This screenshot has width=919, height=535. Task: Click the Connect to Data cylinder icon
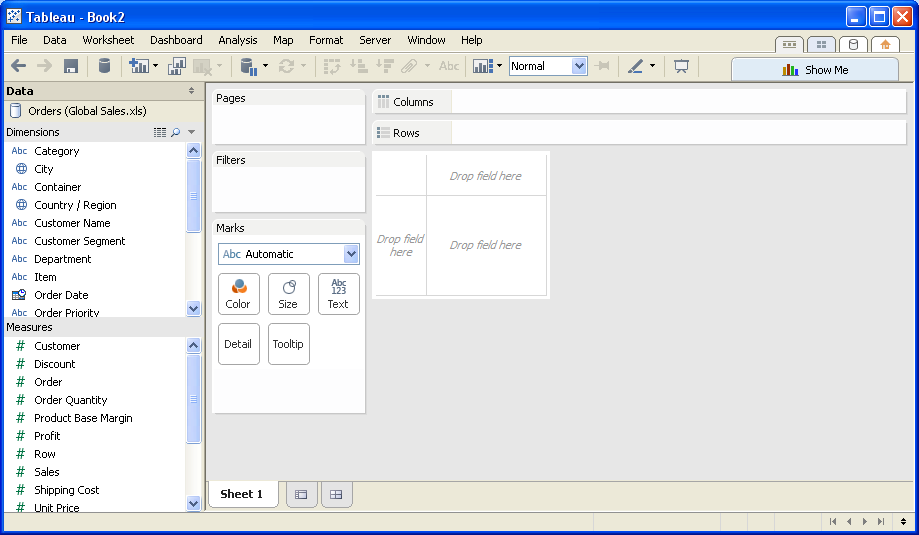pos(104,66)
